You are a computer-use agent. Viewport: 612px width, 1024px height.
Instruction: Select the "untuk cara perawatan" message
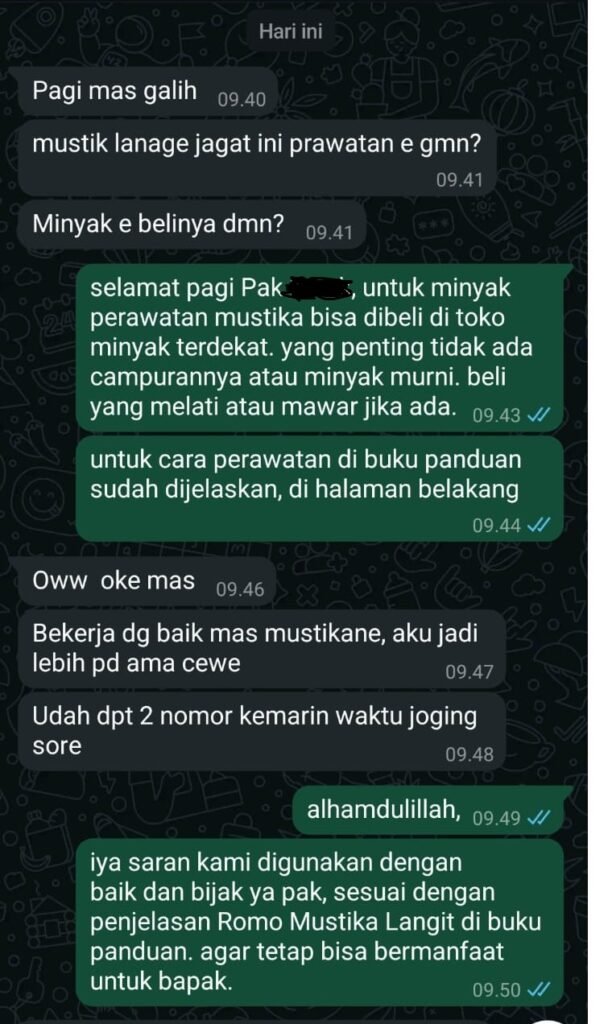pyautogui.click(x=319, y=488)
